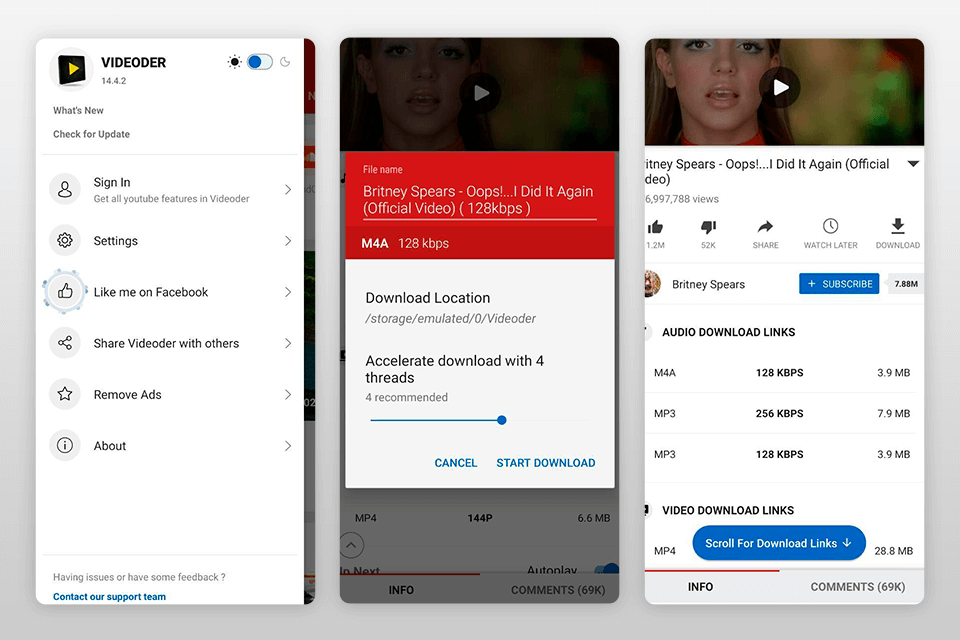The width and height of the screenshot is (960, 640).
Task: Click the dislike icon below the video
Action: click(709, 227)
